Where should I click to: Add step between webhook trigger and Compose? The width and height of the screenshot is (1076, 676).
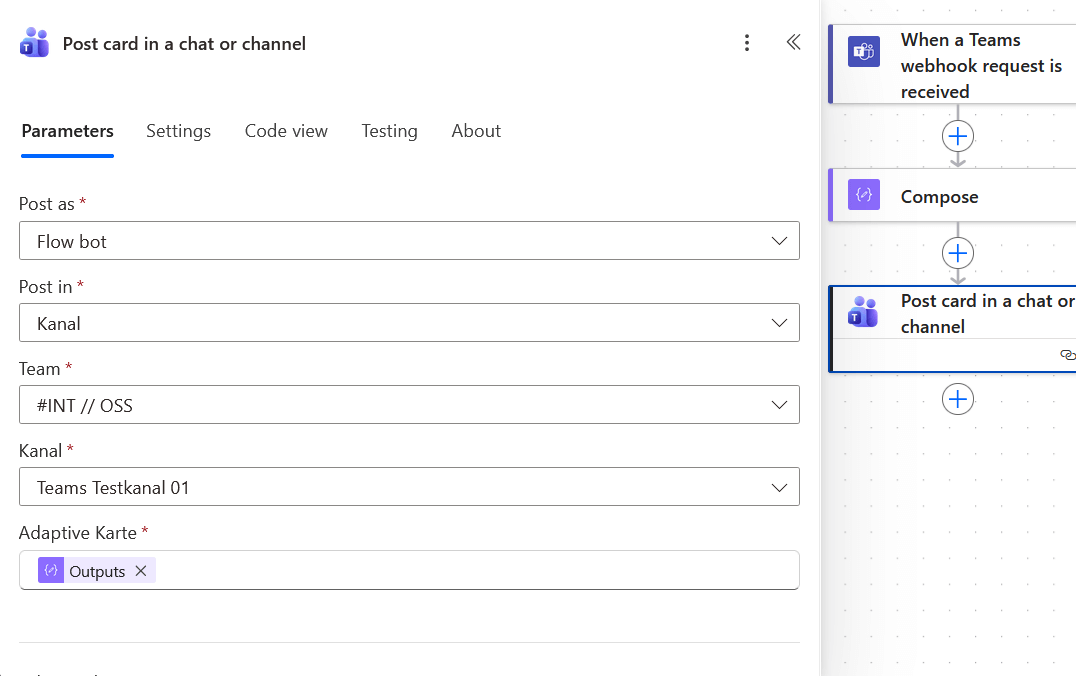tap(958, 136)
